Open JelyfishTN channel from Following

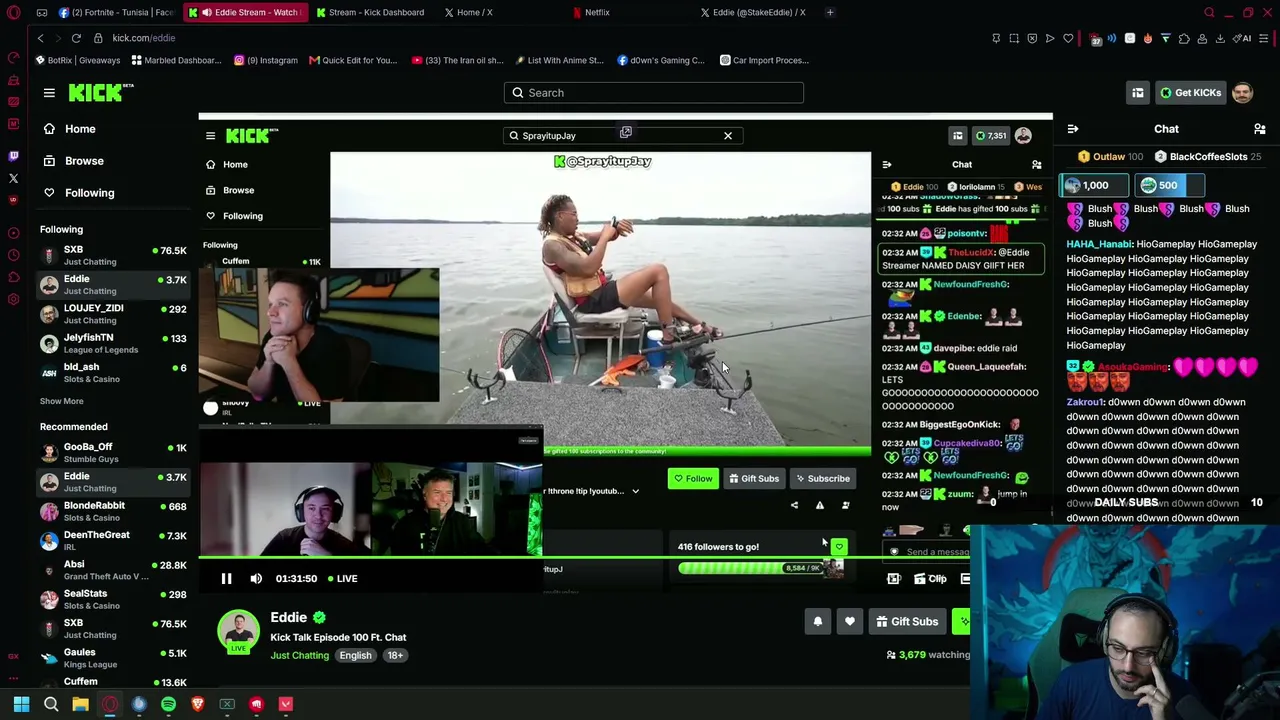[113, 343]
